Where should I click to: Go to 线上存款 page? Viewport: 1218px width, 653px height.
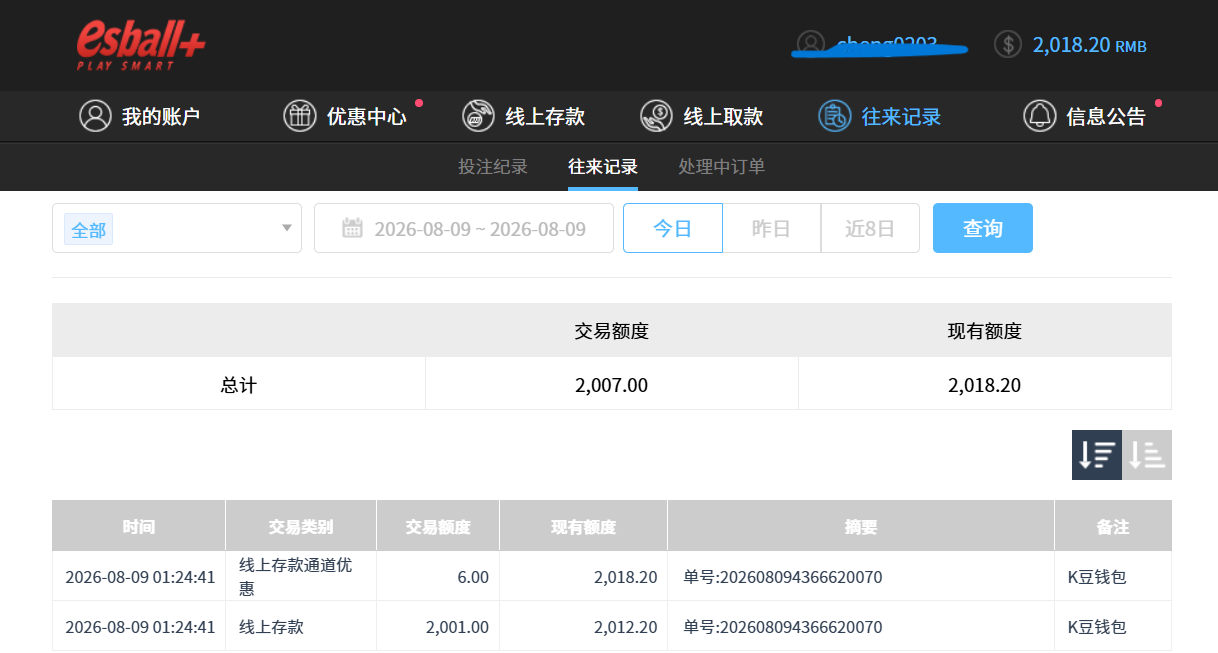click(544, 116)
